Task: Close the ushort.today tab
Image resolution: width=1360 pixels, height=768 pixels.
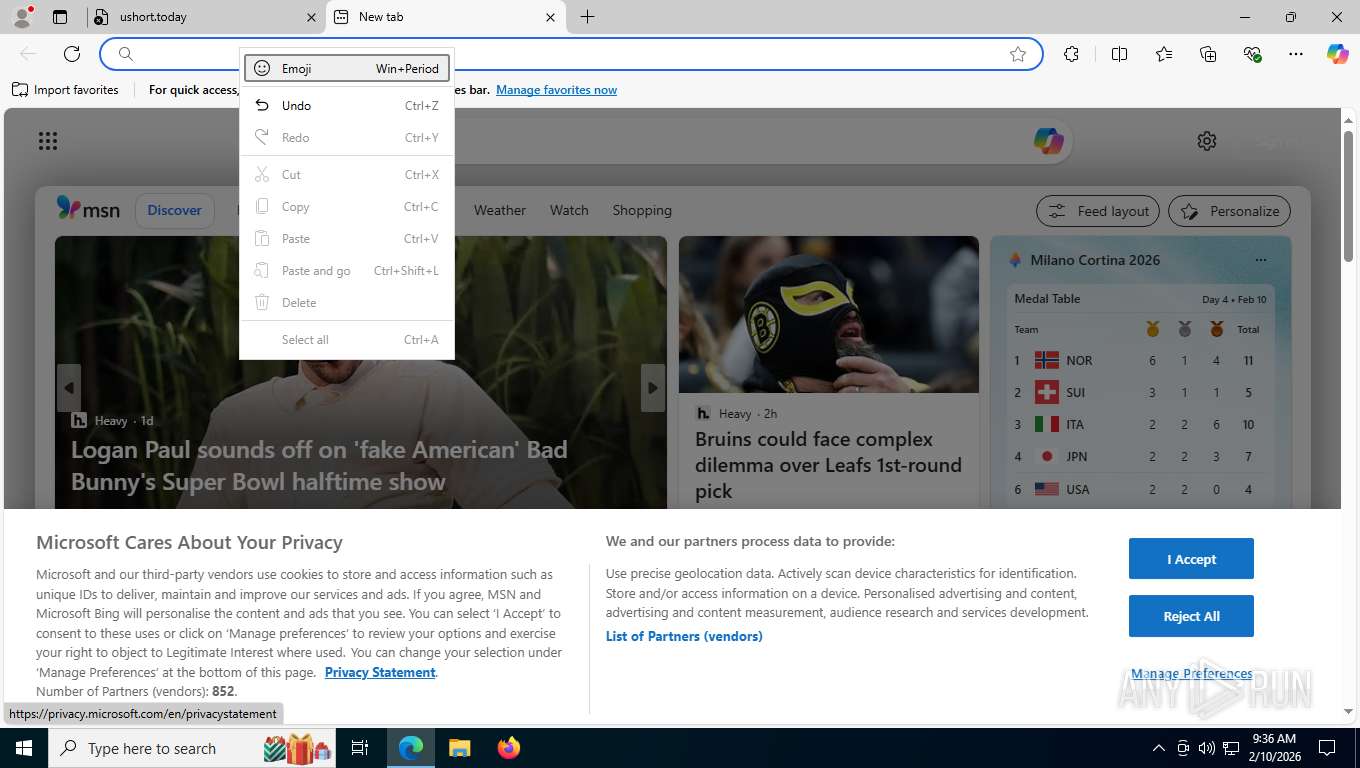Action: [x=311, y=17]
